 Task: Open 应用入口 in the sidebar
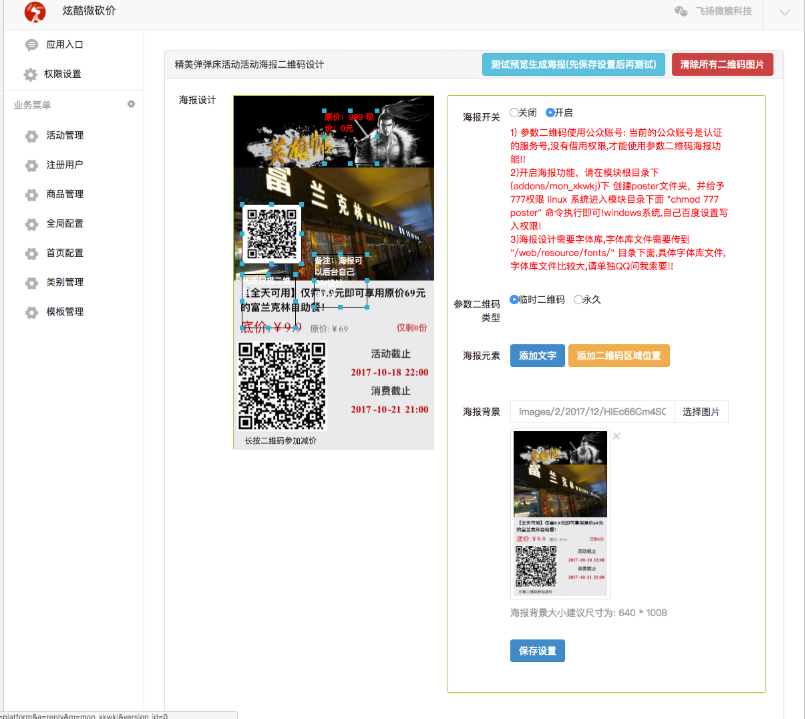(65, 45)
